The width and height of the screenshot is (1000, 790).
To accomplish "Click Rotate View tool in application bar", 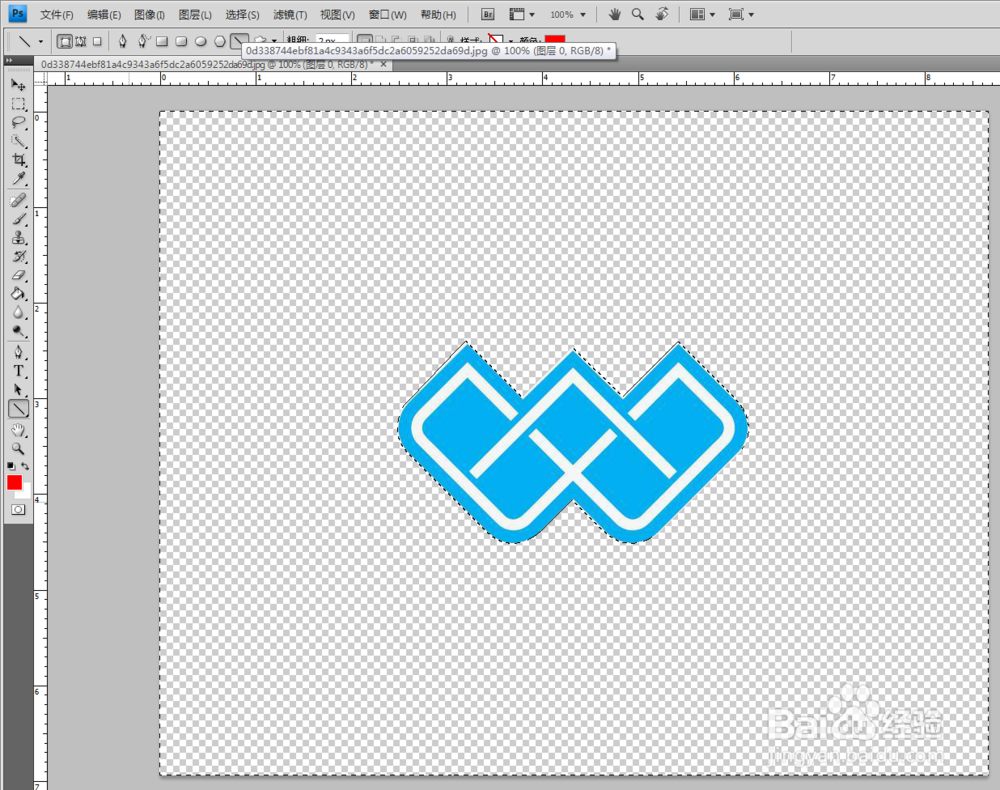I will [662, 14].
